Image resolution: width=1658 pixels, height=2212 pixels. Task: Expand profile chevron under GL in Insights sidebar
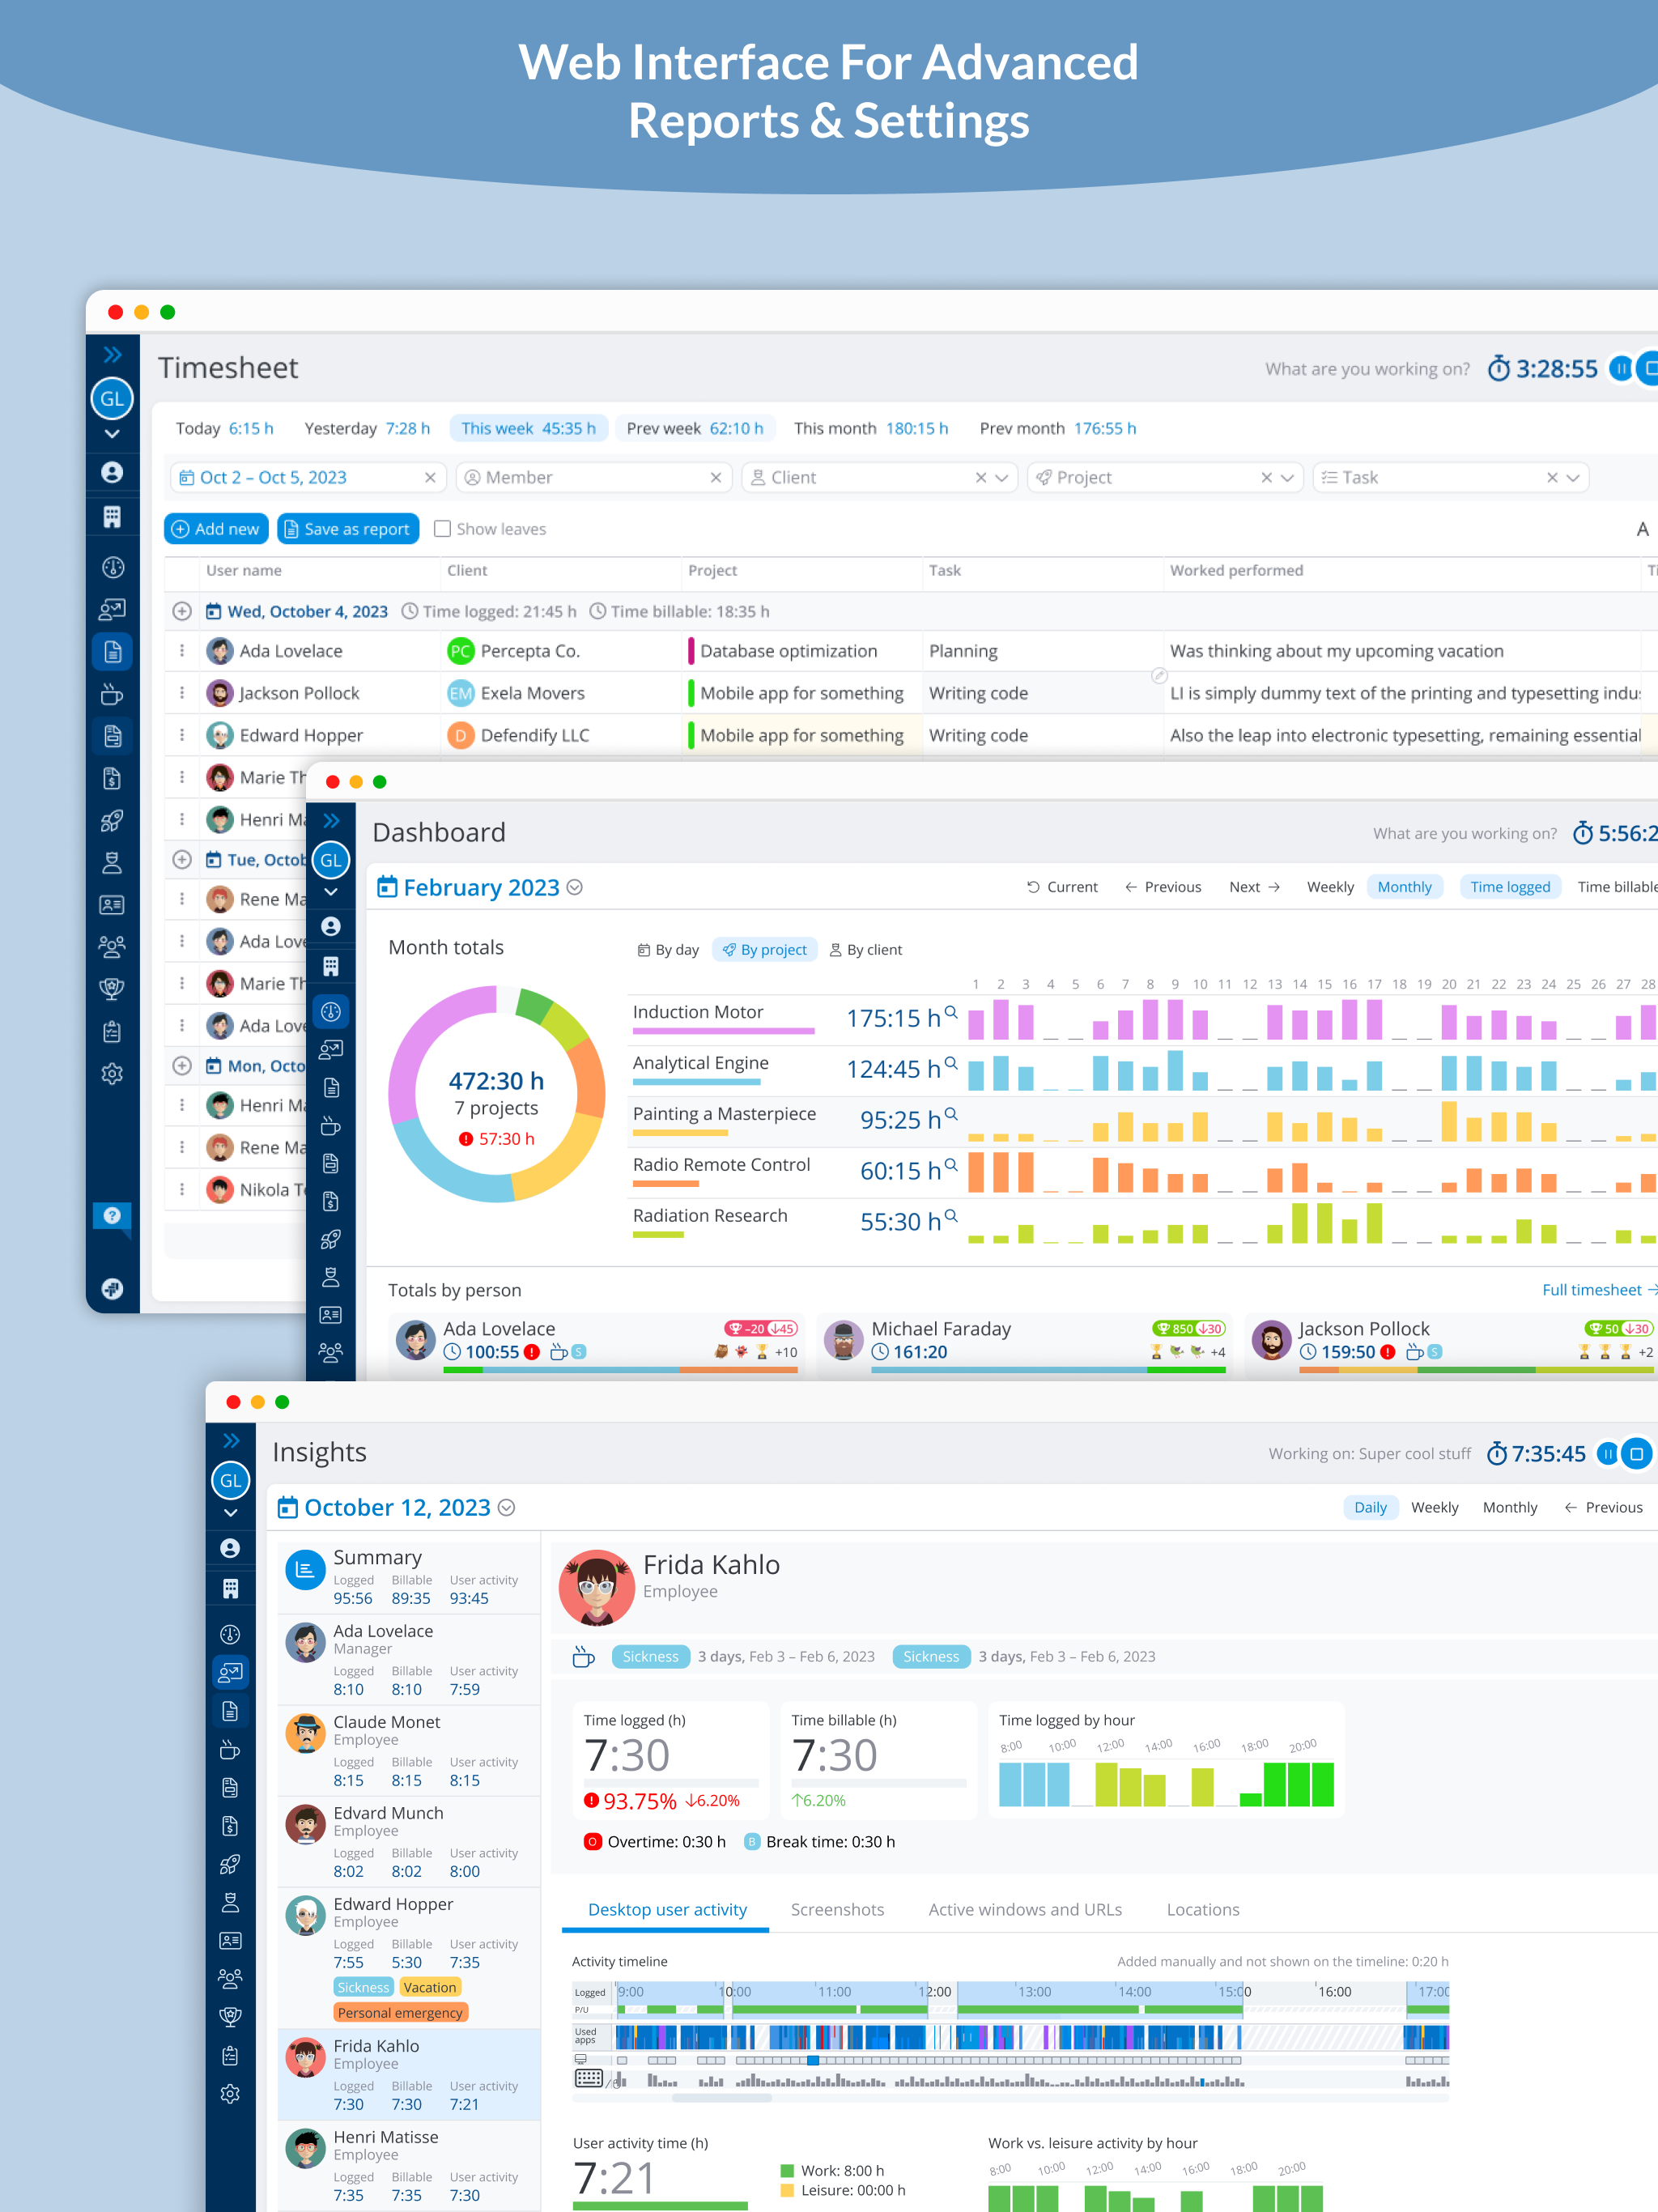pyautogui.click(x=230, y=1513)
